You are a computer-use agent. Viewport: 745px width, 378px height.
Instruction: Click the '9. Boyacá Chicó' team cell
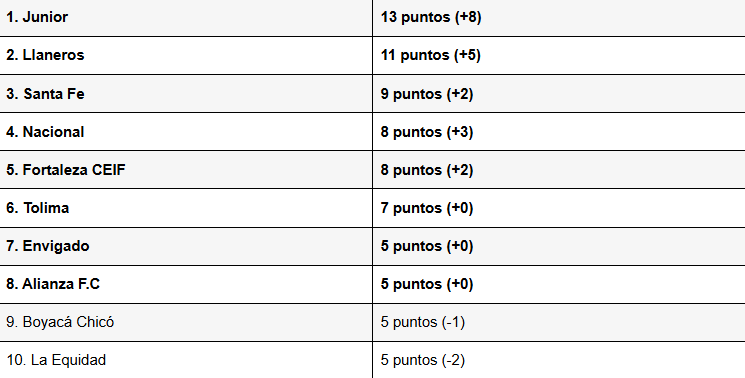coord(186,322)
